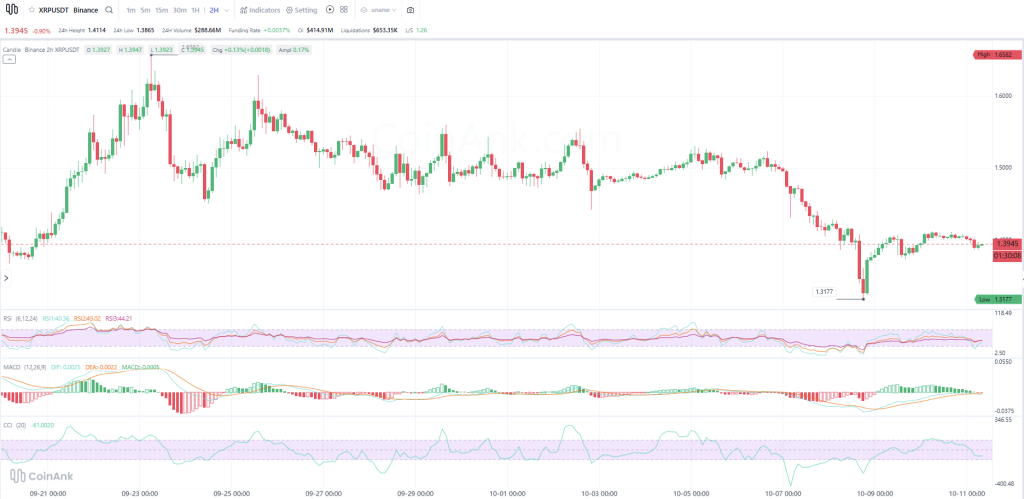1024x499 pixels.
Task: Expand the left side panel arrow
Action: coord(6,278)
